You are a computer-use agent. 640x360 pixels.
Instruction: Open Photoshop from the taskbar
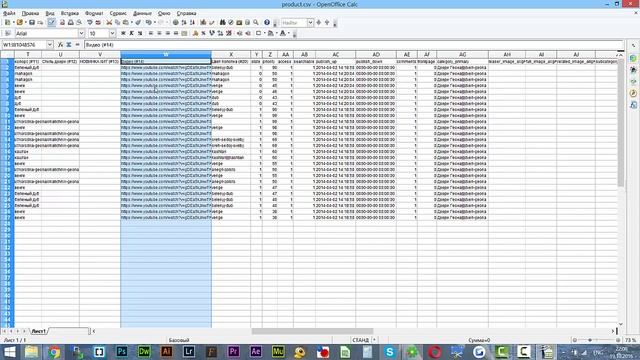tap(122, 351)
